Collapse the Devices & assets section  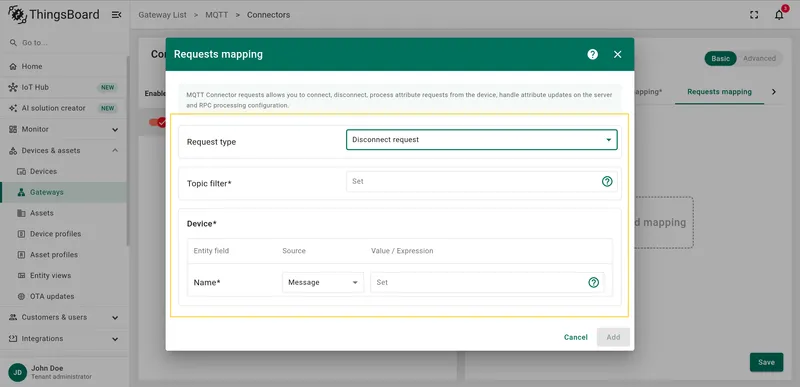(x=64, y=150)
